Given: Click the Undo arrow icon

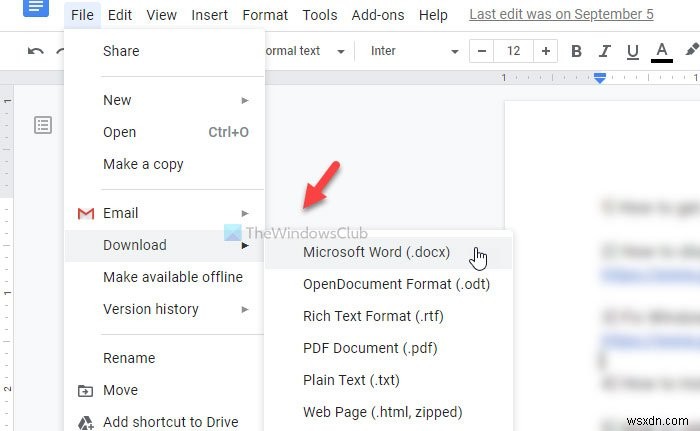Looking at the screenshot, I should click(36, 51).
